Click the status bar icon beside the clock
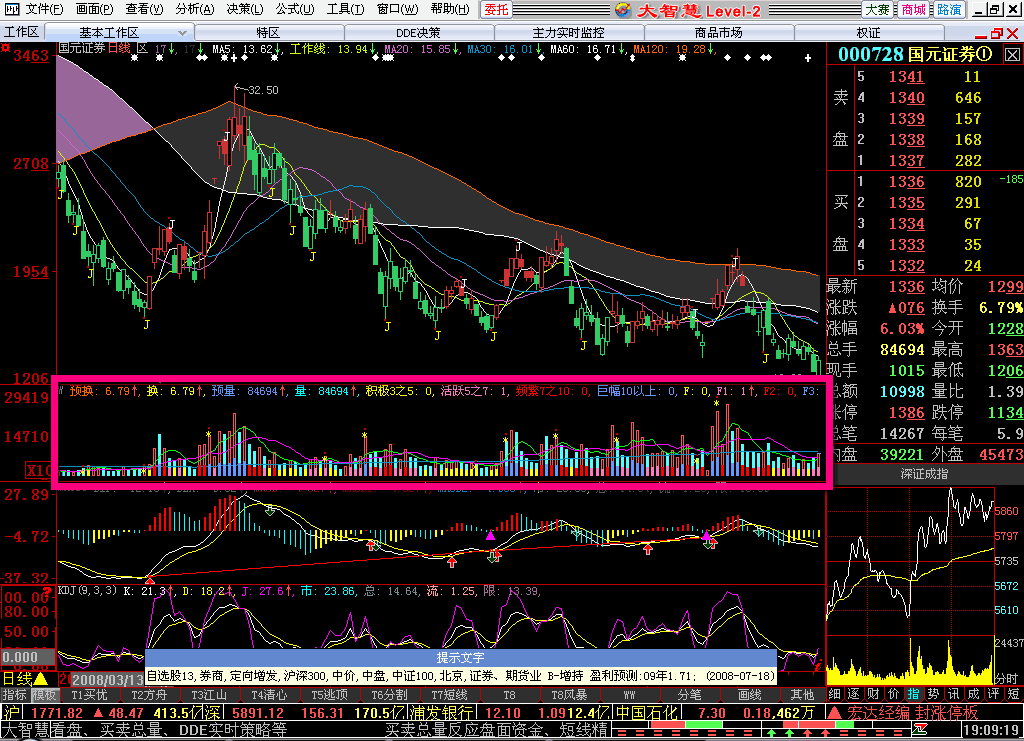This screenshot has height=741, width=1024. pyautogui.click(x=921, y=729)
